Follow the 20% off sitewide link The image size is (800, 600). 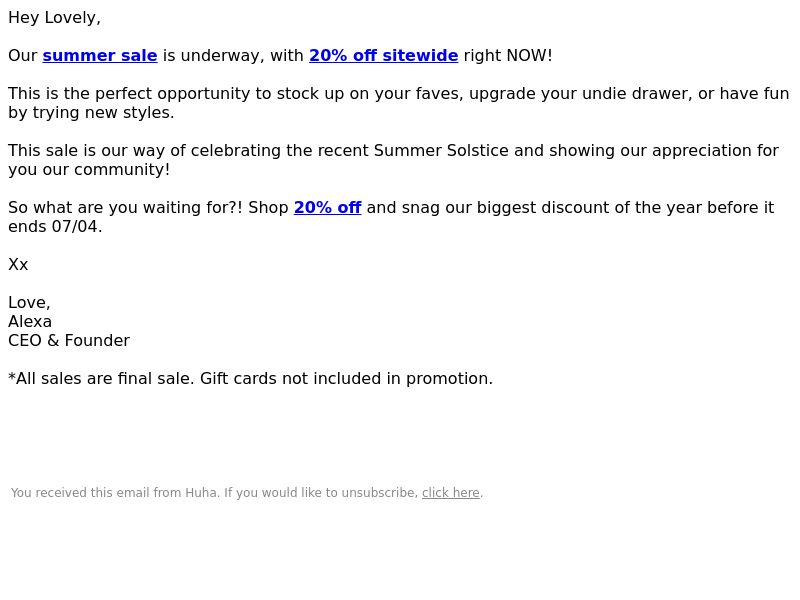(x=383, y=55)
